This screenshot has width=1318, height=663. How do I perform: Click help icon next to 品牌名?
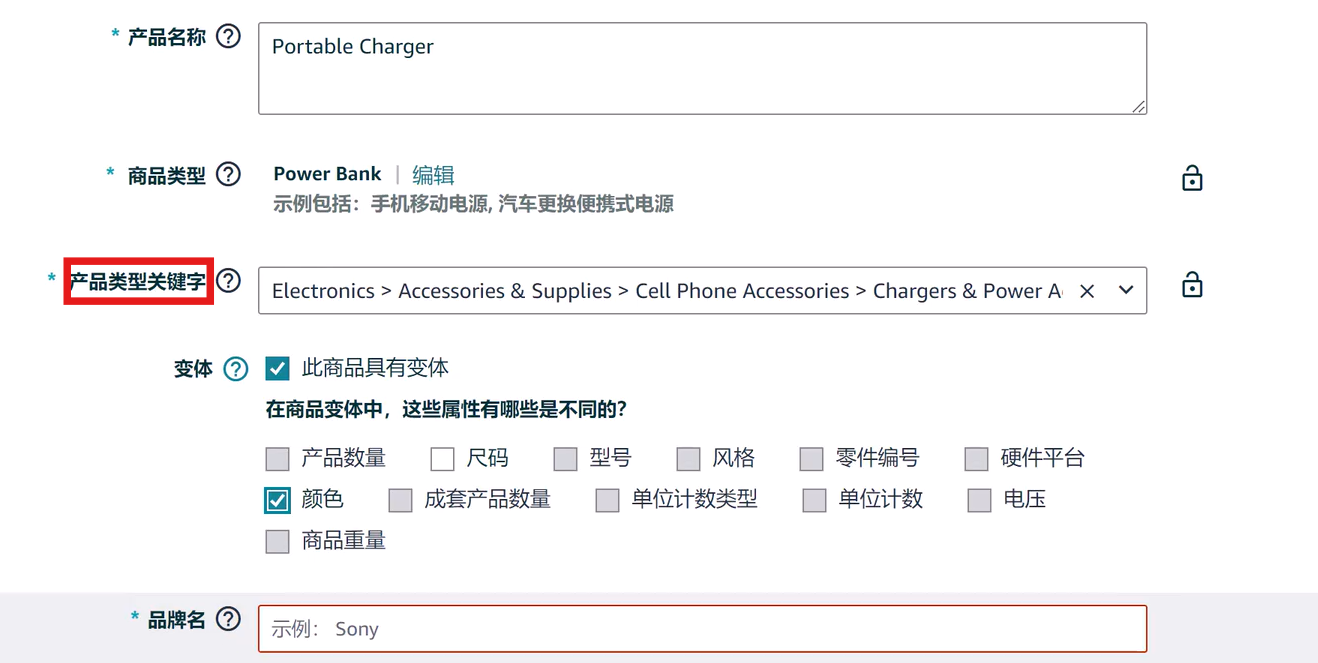228,620
